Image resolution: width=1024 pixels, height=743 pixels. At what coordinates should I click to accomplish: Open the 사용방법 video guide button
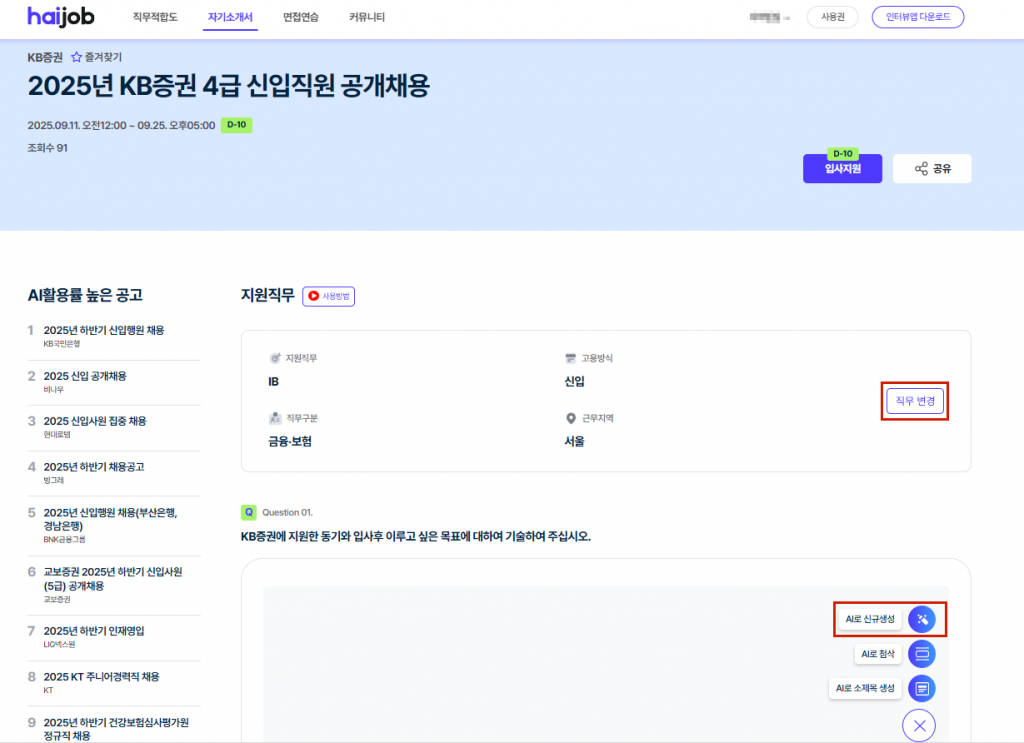pos(328,296)
